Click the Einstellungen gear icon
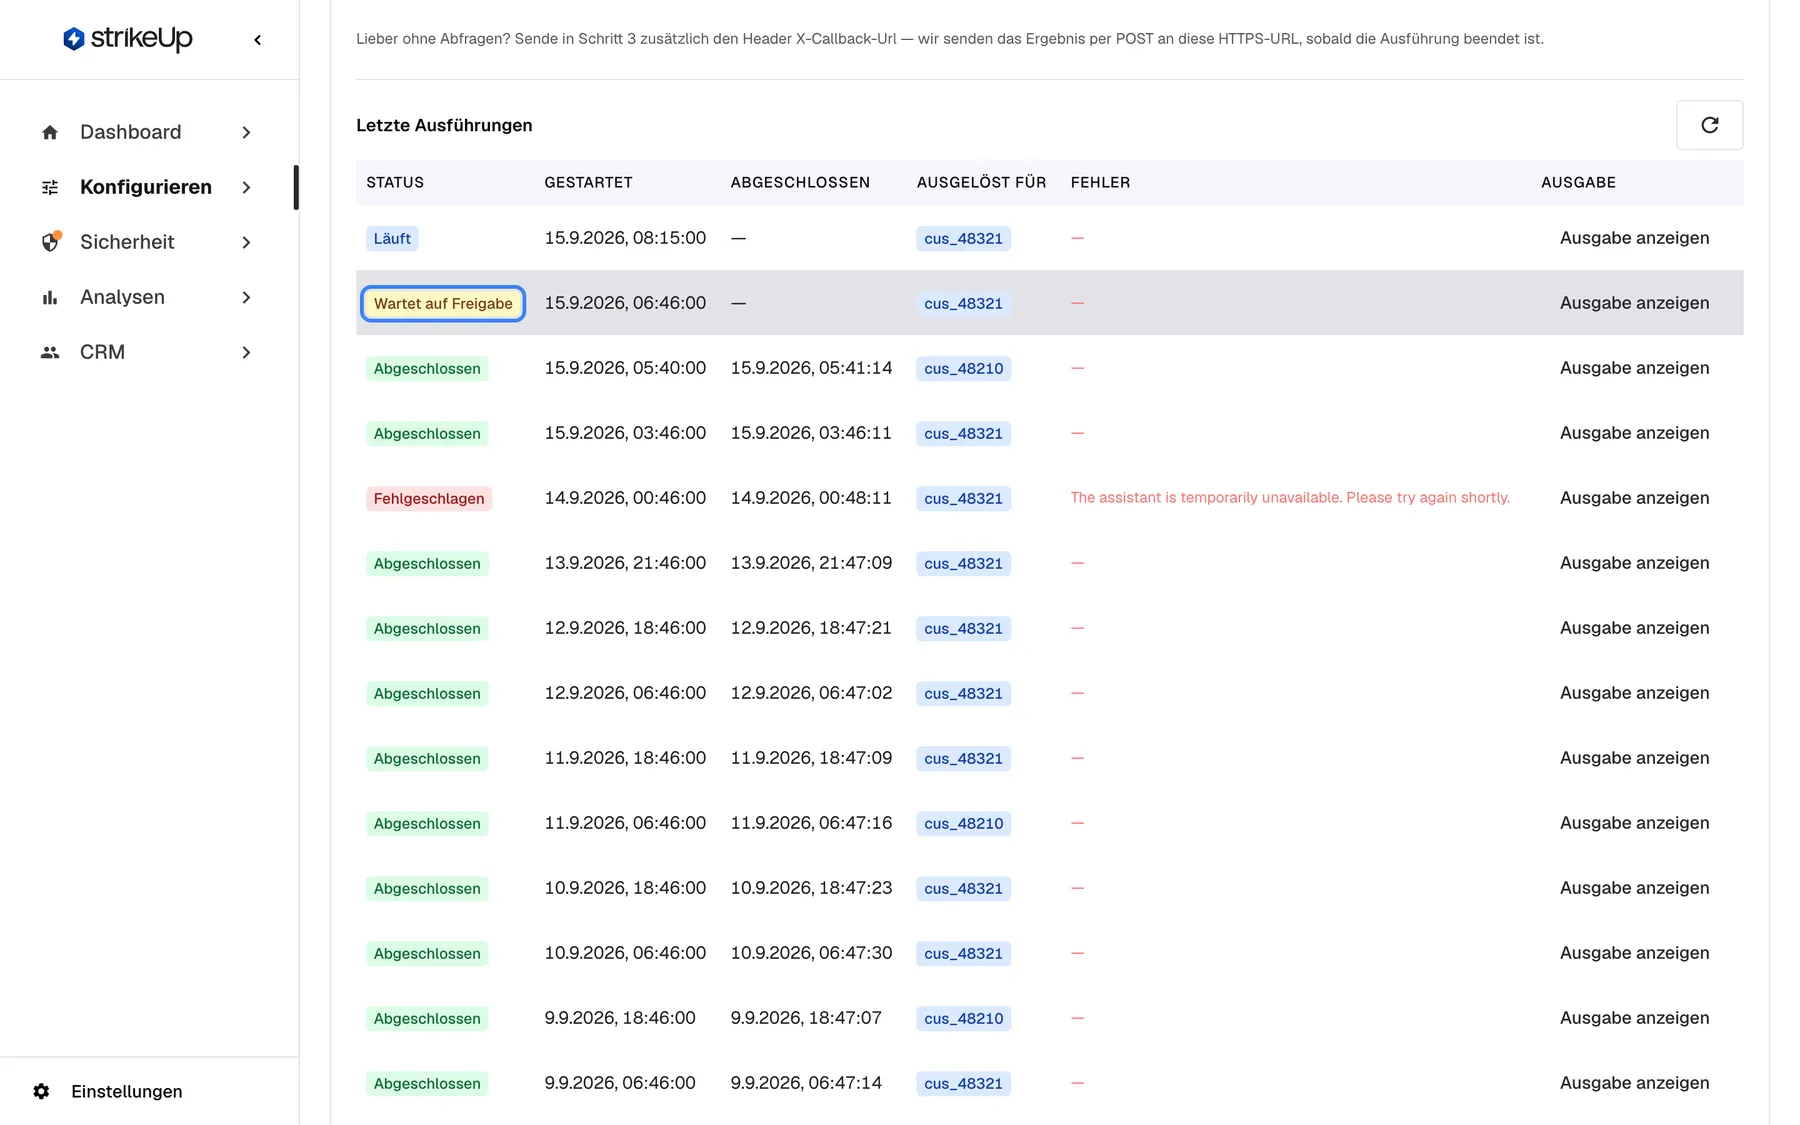 pyautogui.click(x=41, y=1091)
